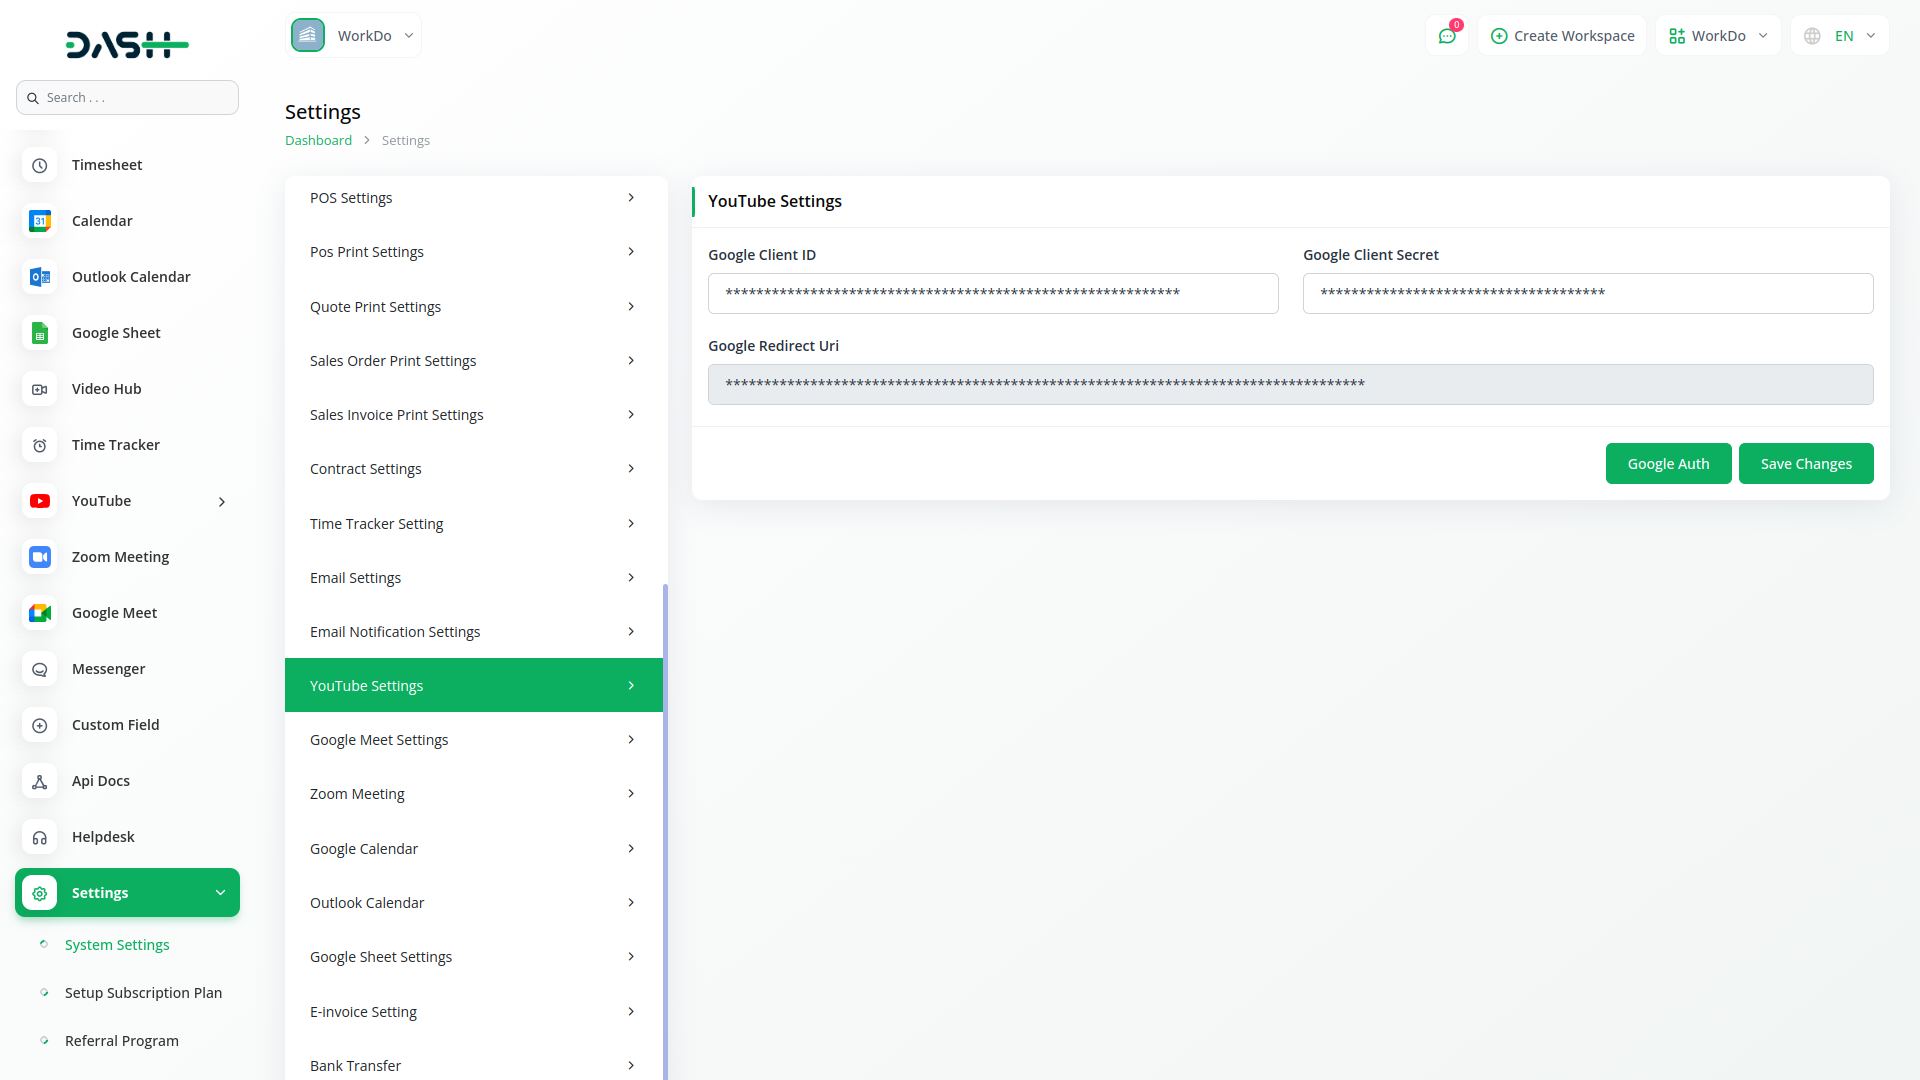Collapse the Settings sidebar menu
This screenshot has width=1920, height=1080.
[x=220, y=893]
